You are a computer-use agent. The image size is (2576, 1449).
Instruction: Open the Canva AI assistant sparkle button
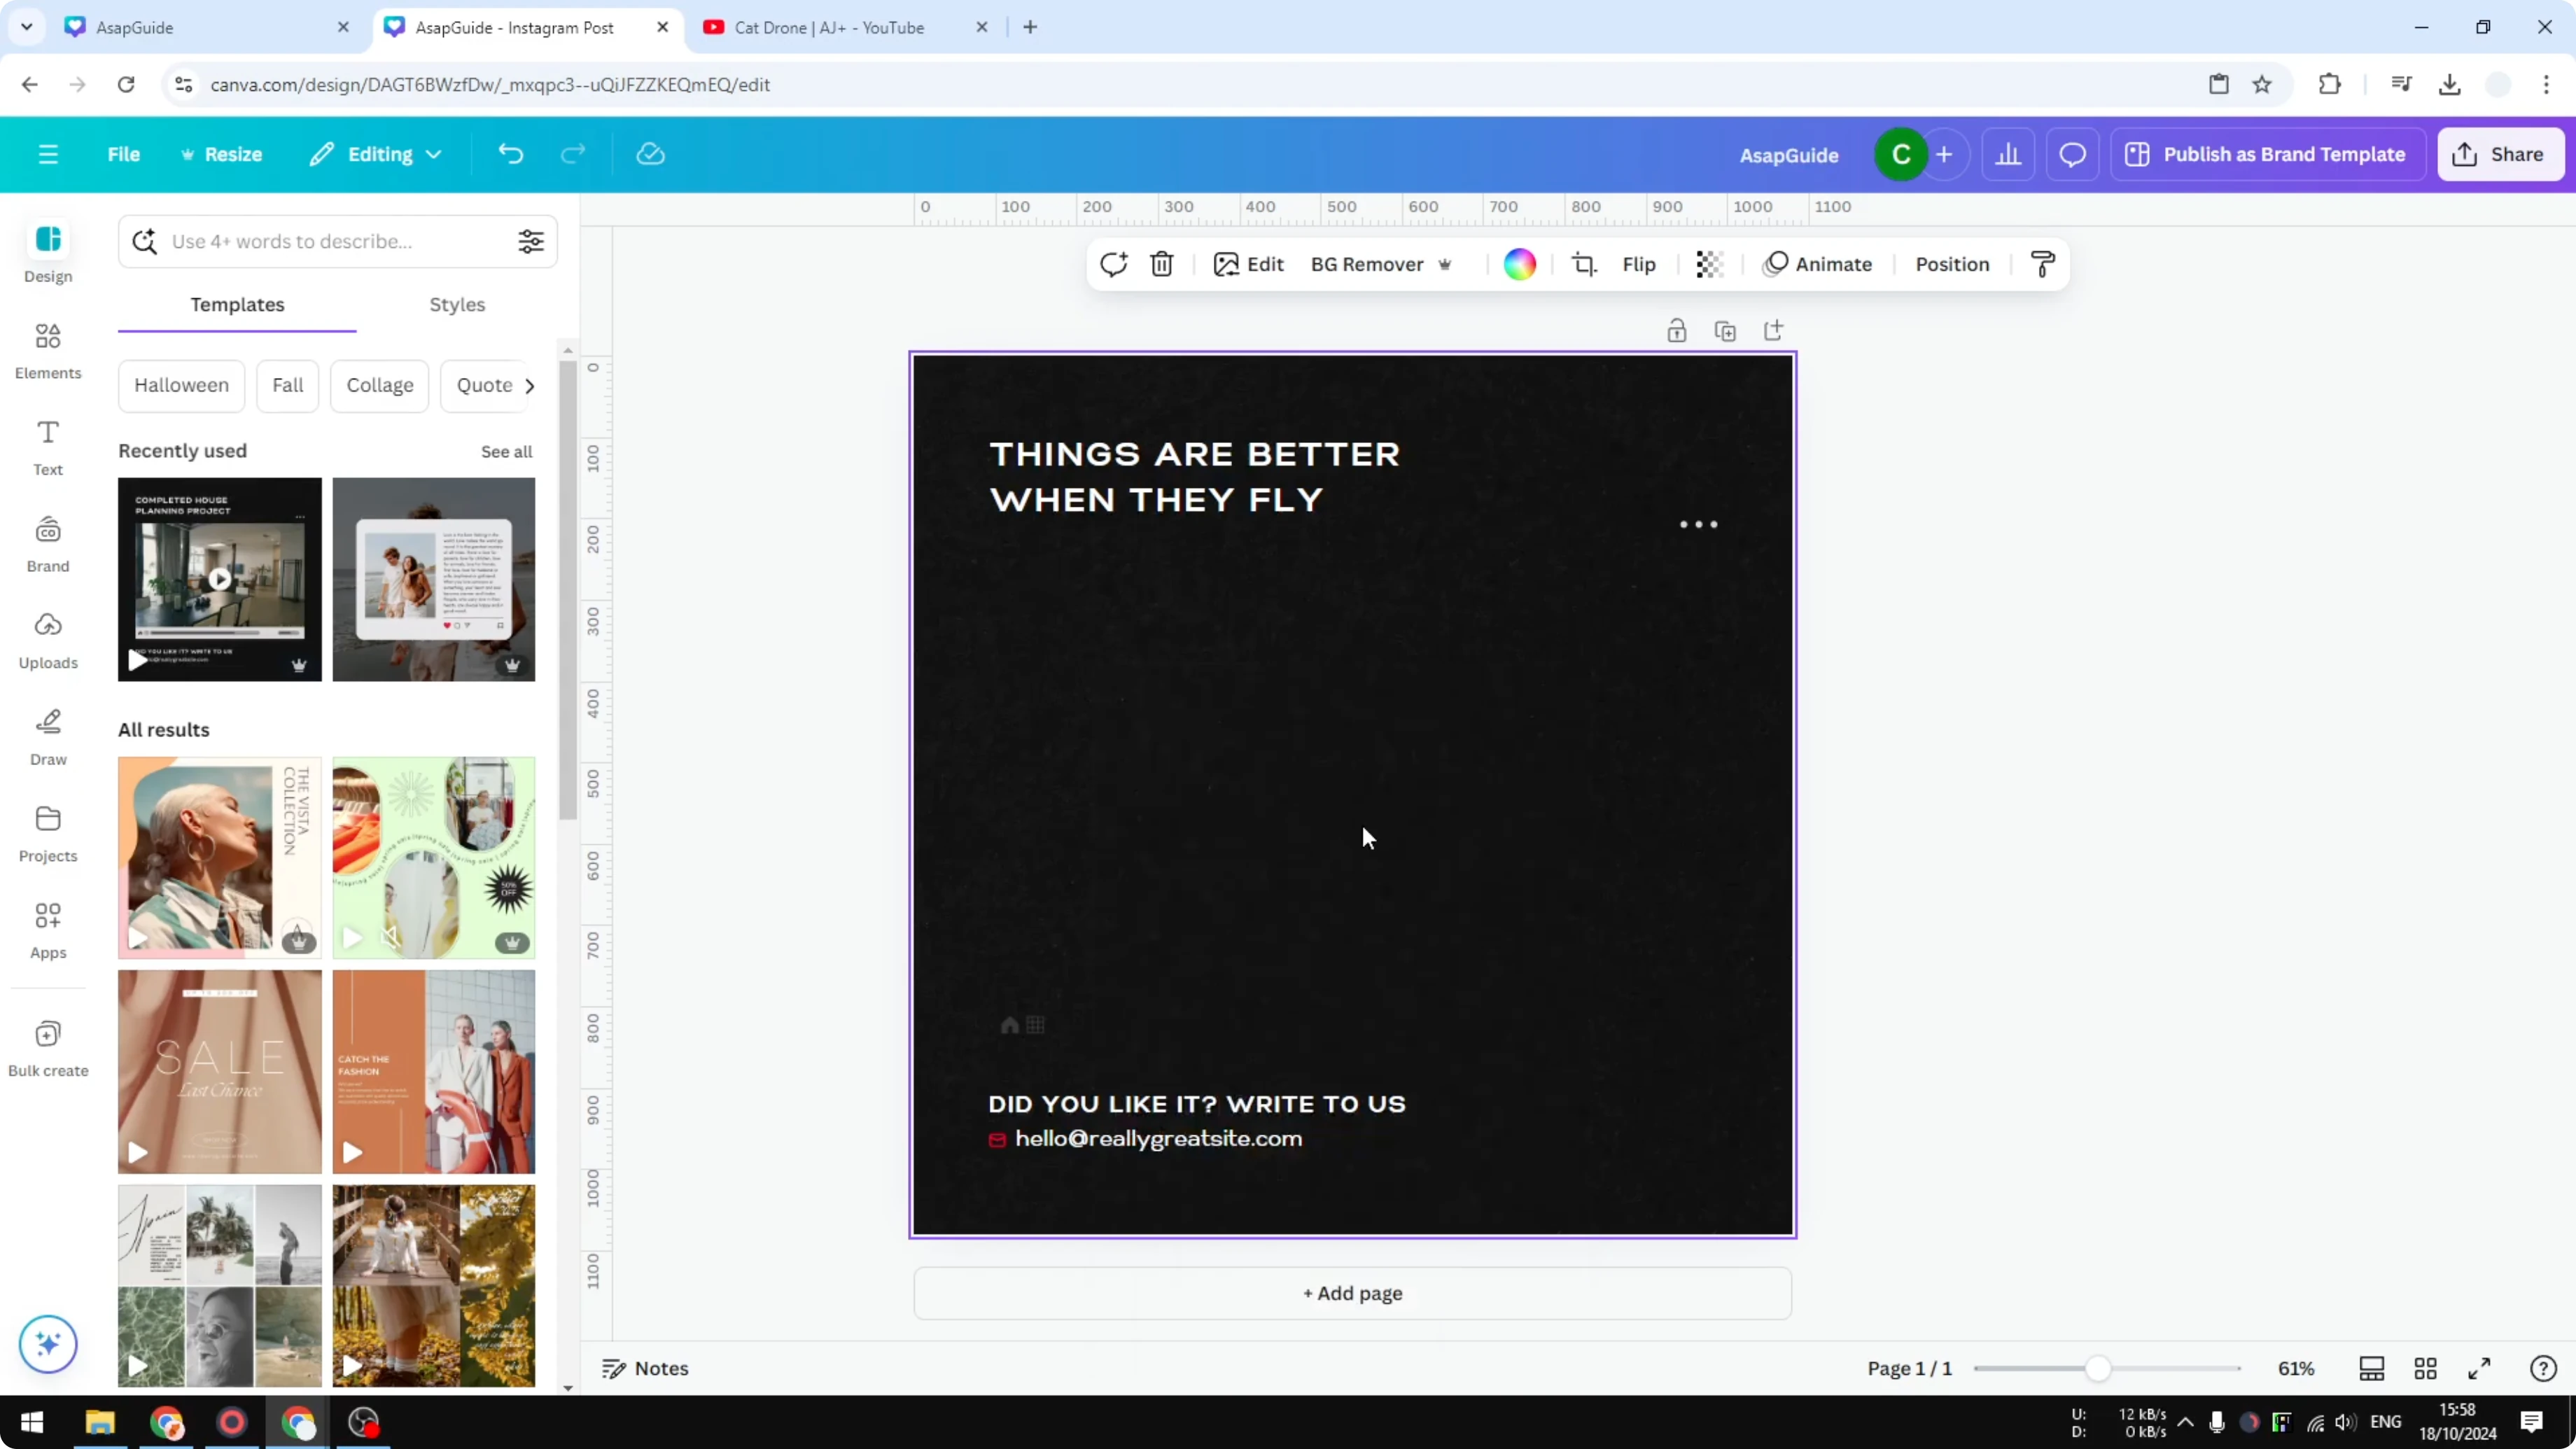point(47,1344)
